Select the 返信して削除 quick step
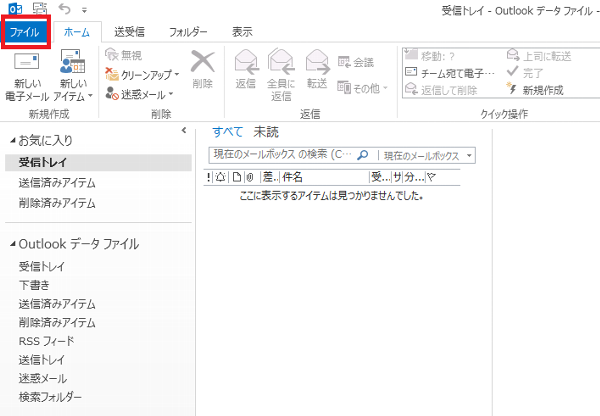This screenshot has width=600, height=416. pos(441,90)
